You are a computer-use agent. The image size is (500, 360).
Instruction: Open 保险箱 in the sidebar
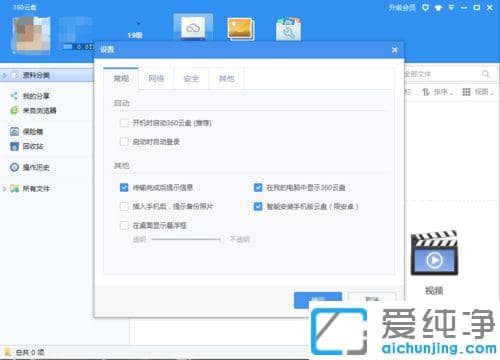[x=33, y=132]
